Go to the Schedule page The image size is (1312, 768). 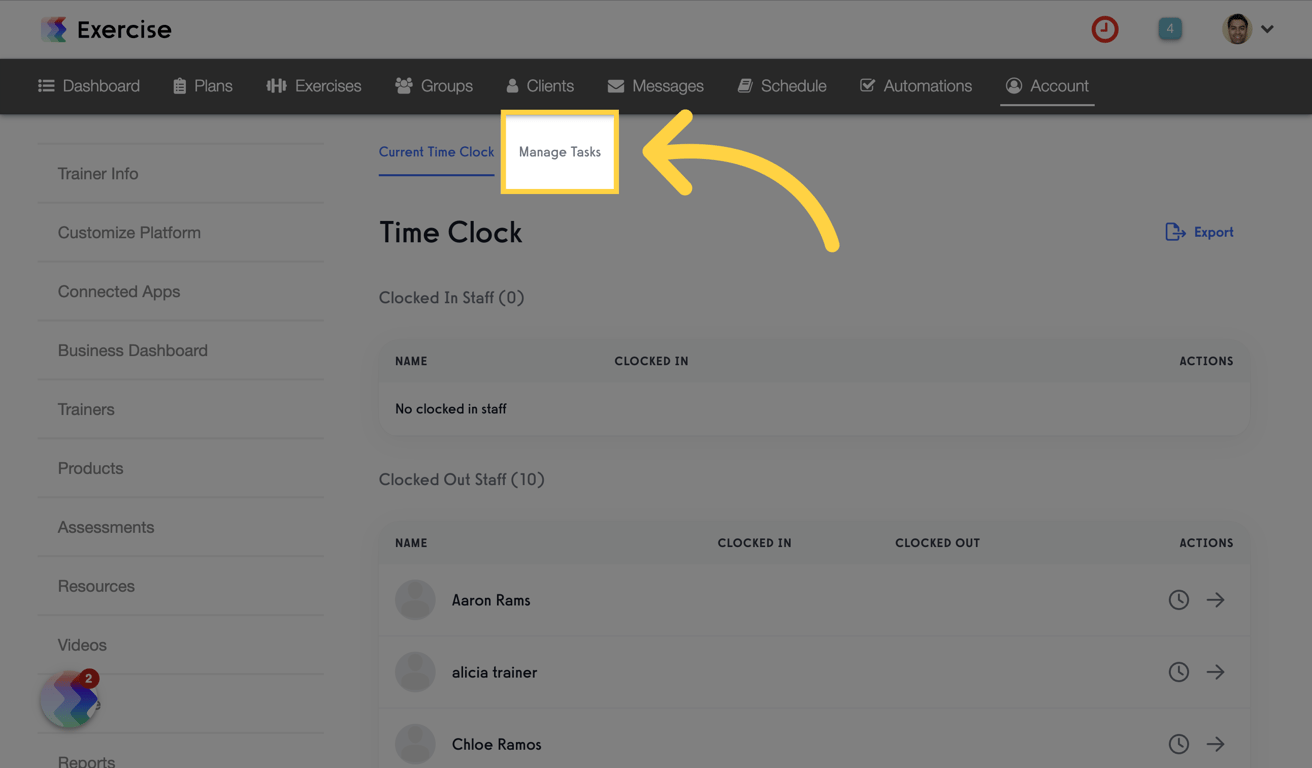click(782, 86)
